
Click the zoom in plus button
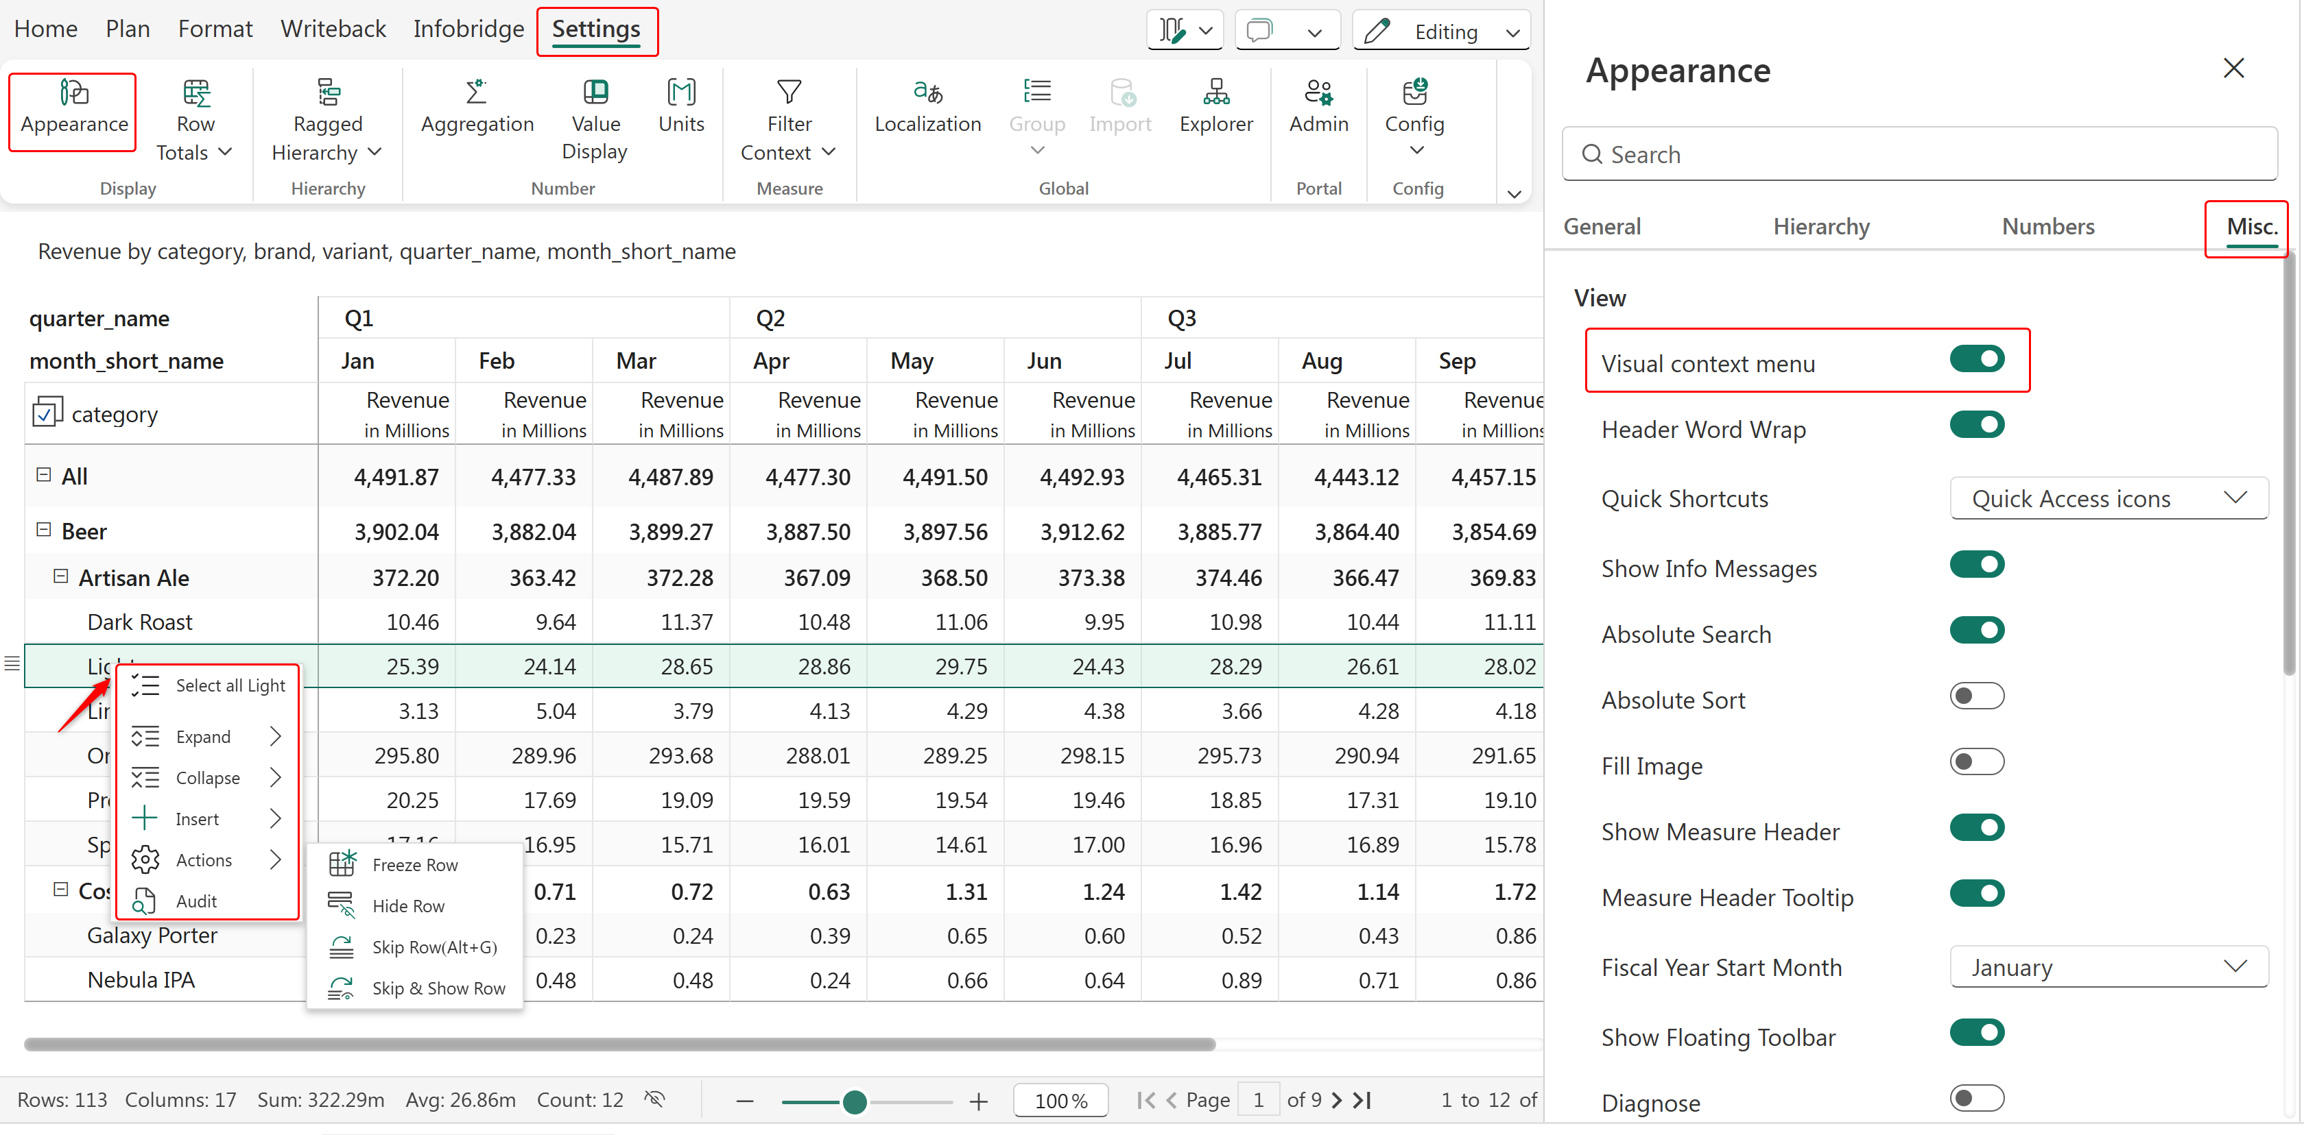[978, 1101]
